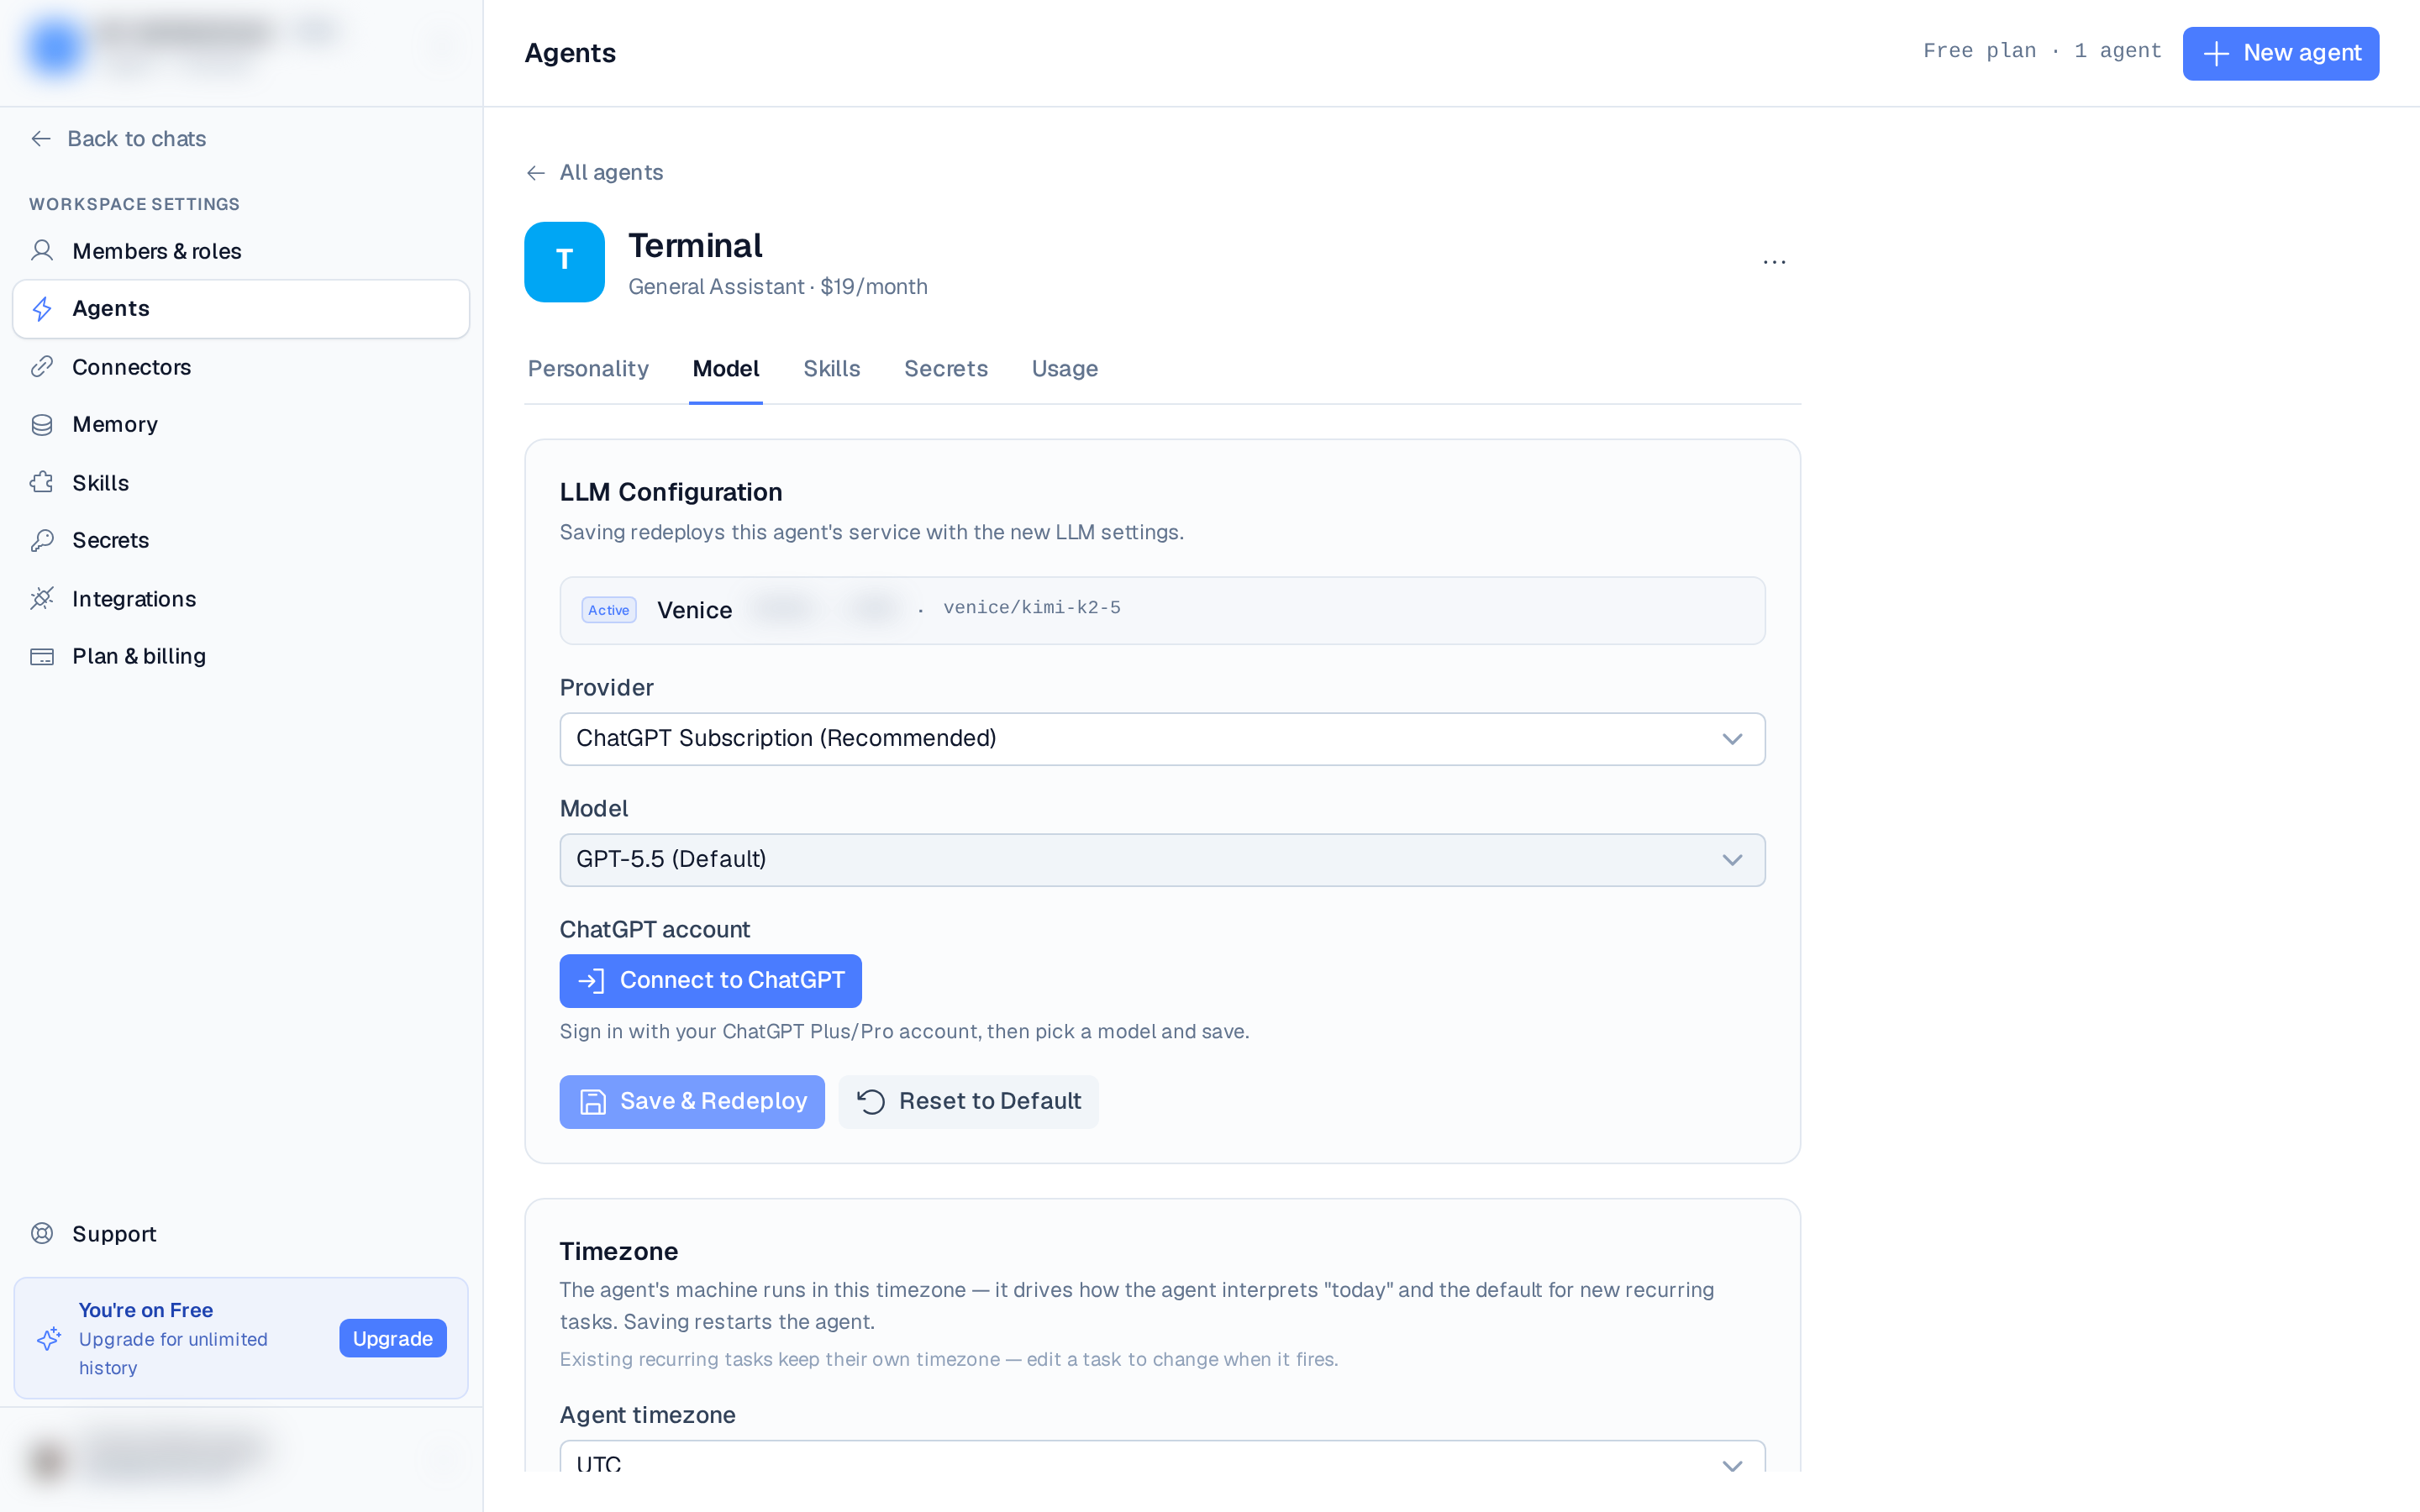Click the plus icon in New agent
This screenshot has width=2420, height=1512.
[2216, 53]
